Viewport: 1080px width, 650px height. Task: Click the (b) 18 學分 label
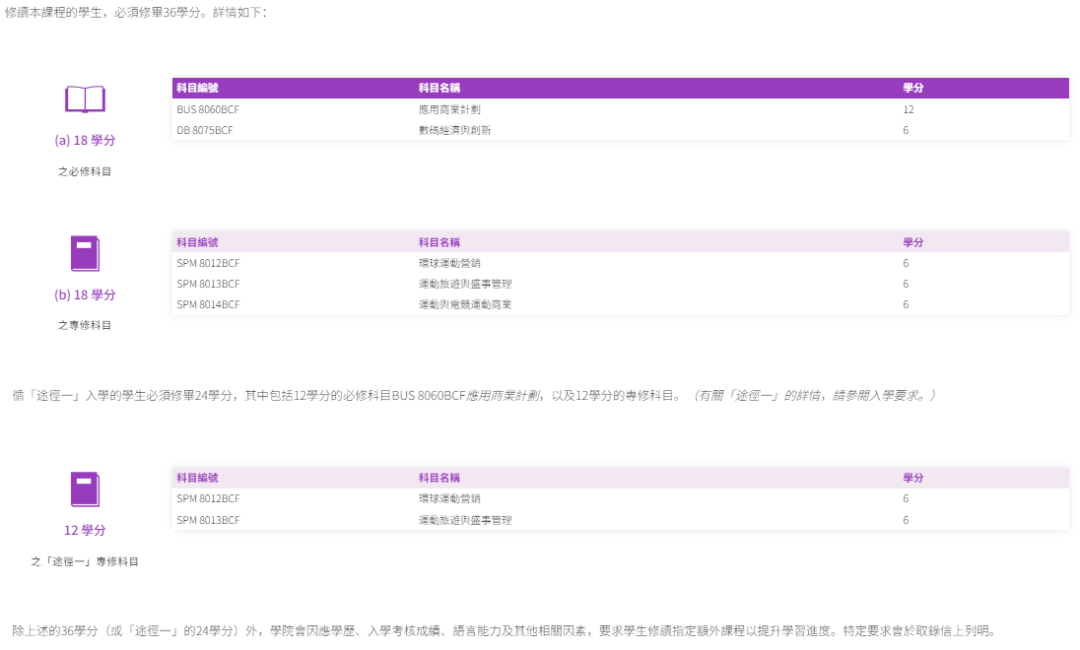[x=85, y=295]
